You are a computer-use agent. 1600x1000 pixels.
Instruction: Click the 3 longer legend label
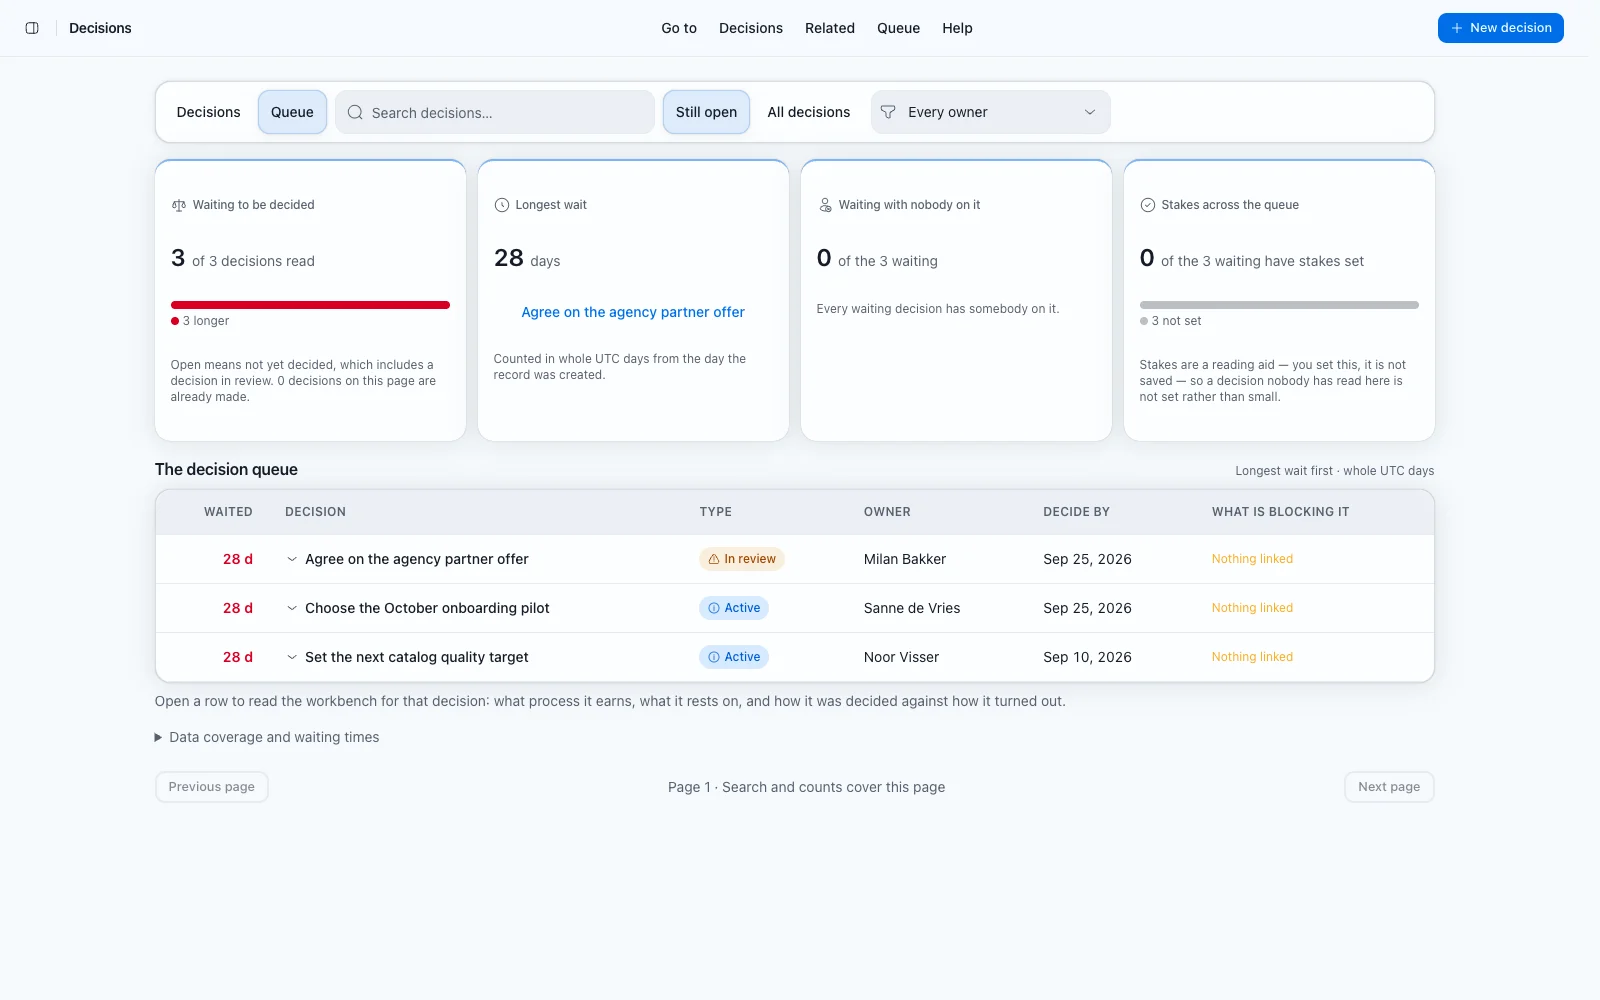point(200,321)
